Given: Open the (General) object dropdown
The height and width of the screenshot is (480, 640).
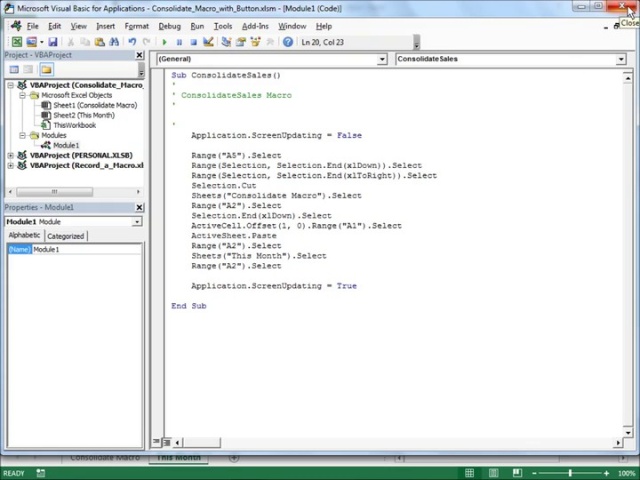Looking at the screenshot, I should [x=381, y=59].
